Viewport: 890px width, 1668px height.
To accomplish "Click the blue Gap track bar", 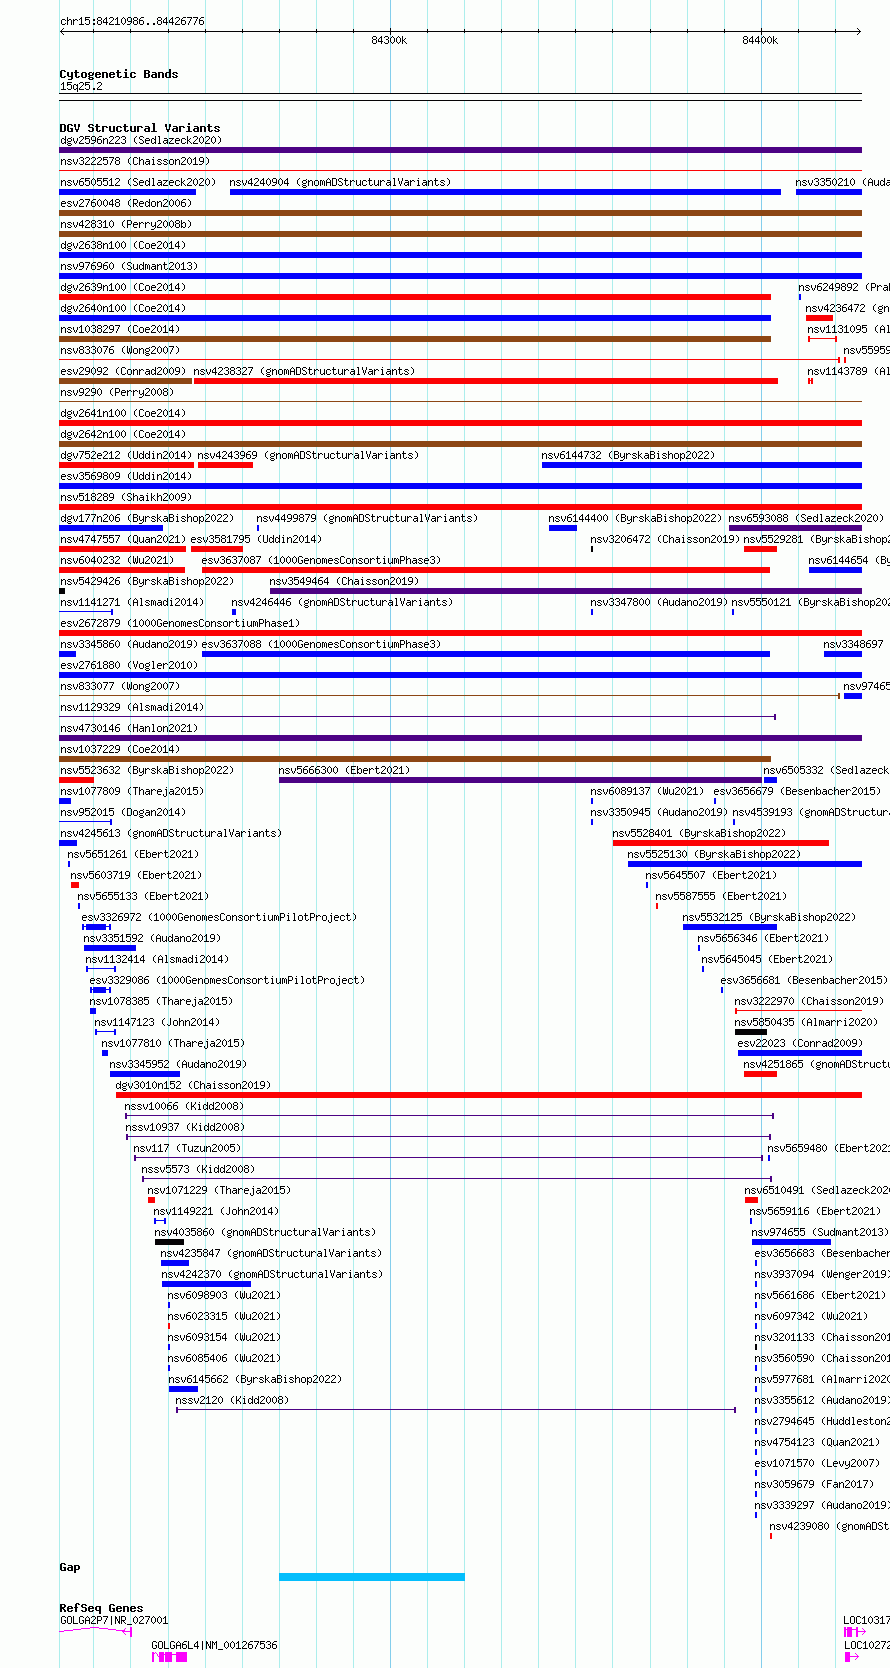I will click(x=372, y=1577).
